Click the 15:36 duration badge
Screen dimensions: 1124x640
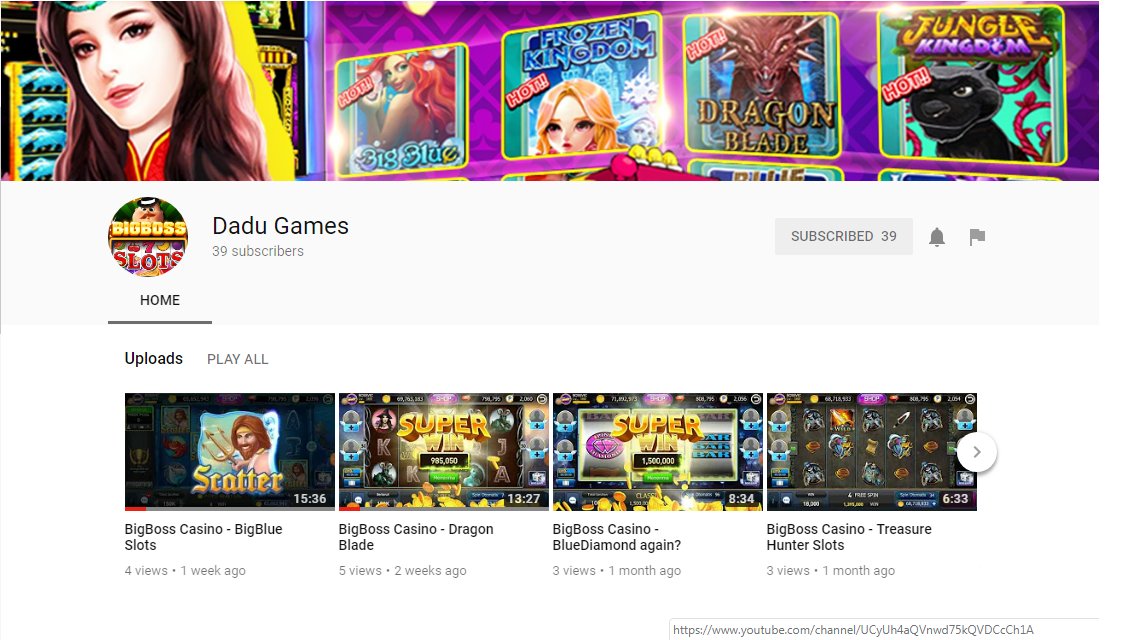[310, 499]
